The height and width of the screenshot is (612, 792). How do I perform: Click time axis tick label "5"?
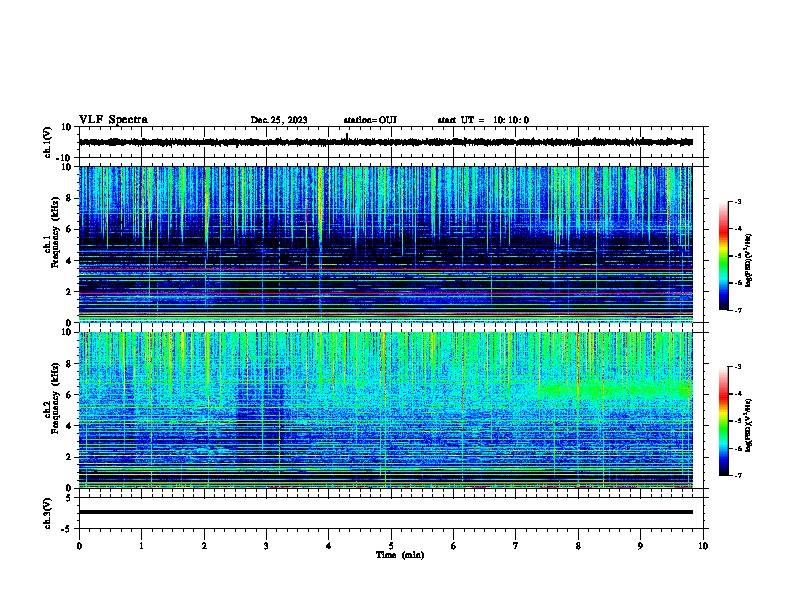click(x=391, y=546)
